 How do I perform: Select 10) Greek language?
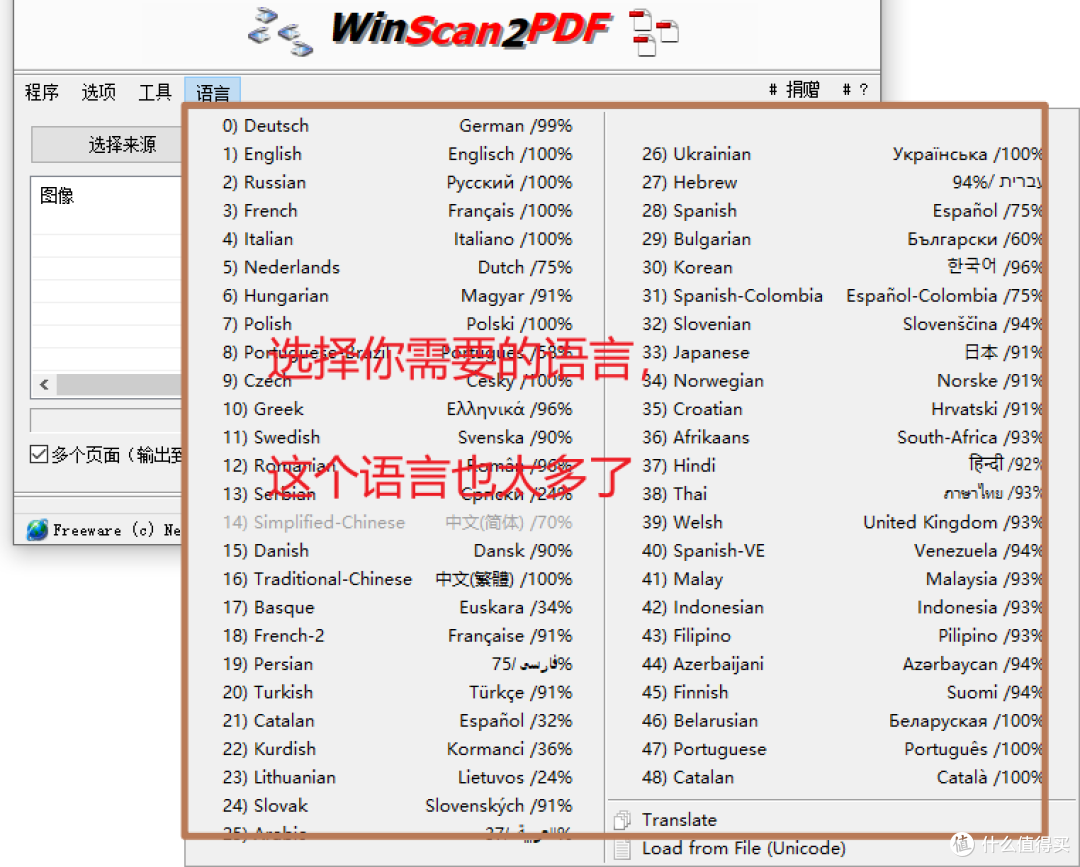[397, 408]
